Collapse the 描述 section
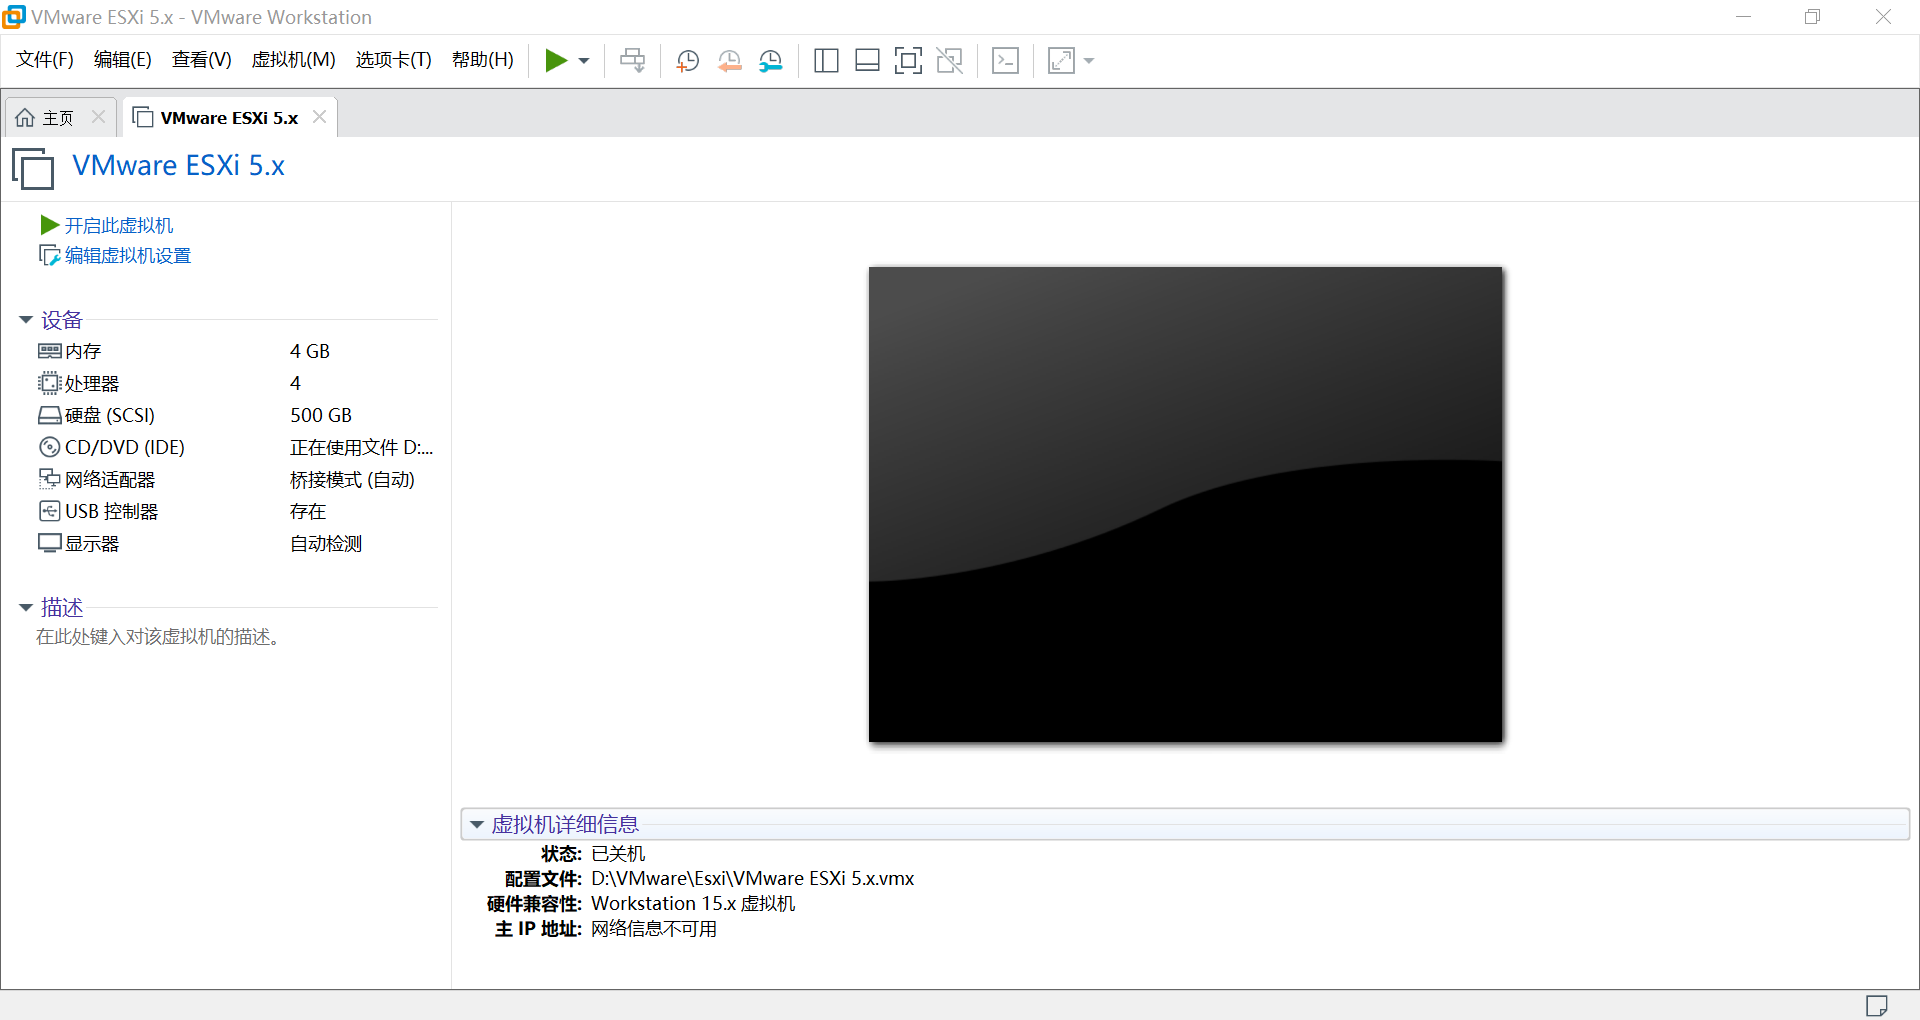The width and height of the screenshot is (1920, 1020). pyautogui.click(x=26, y=608)
